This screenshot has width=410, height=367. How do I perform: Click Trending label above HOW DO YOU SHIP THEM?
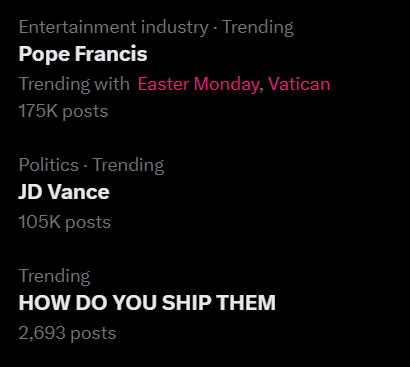54,276
